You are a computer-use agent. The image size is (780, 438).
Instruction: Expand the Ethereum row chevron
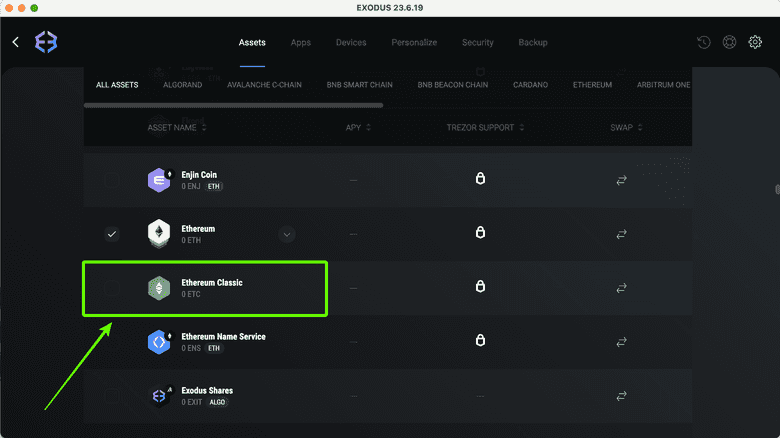[x=287, y=234]
